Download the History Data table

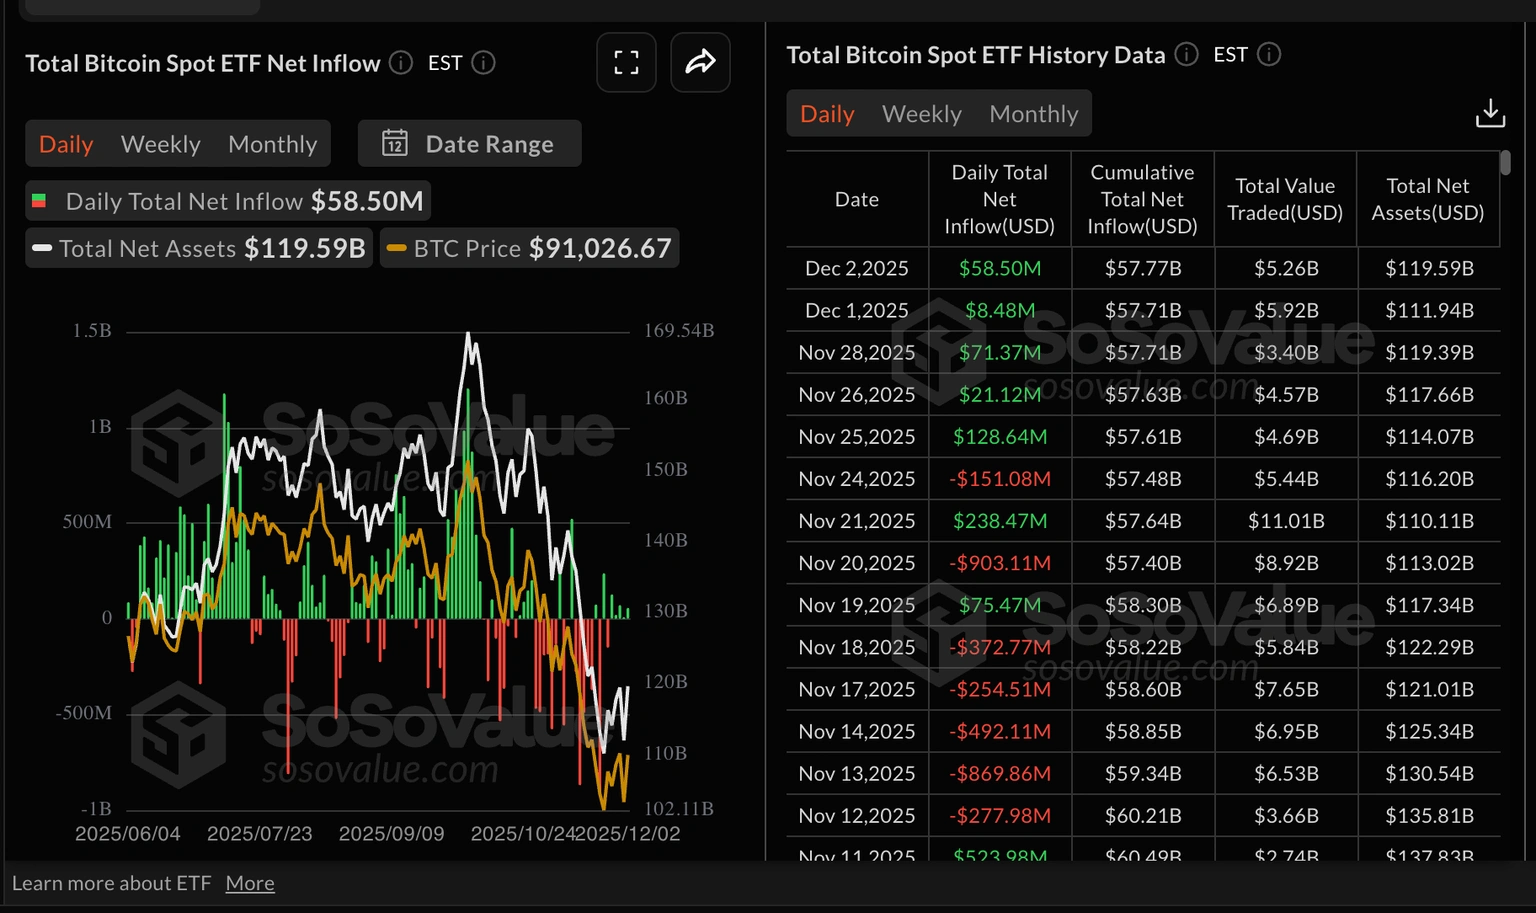tap(1490, 113)
